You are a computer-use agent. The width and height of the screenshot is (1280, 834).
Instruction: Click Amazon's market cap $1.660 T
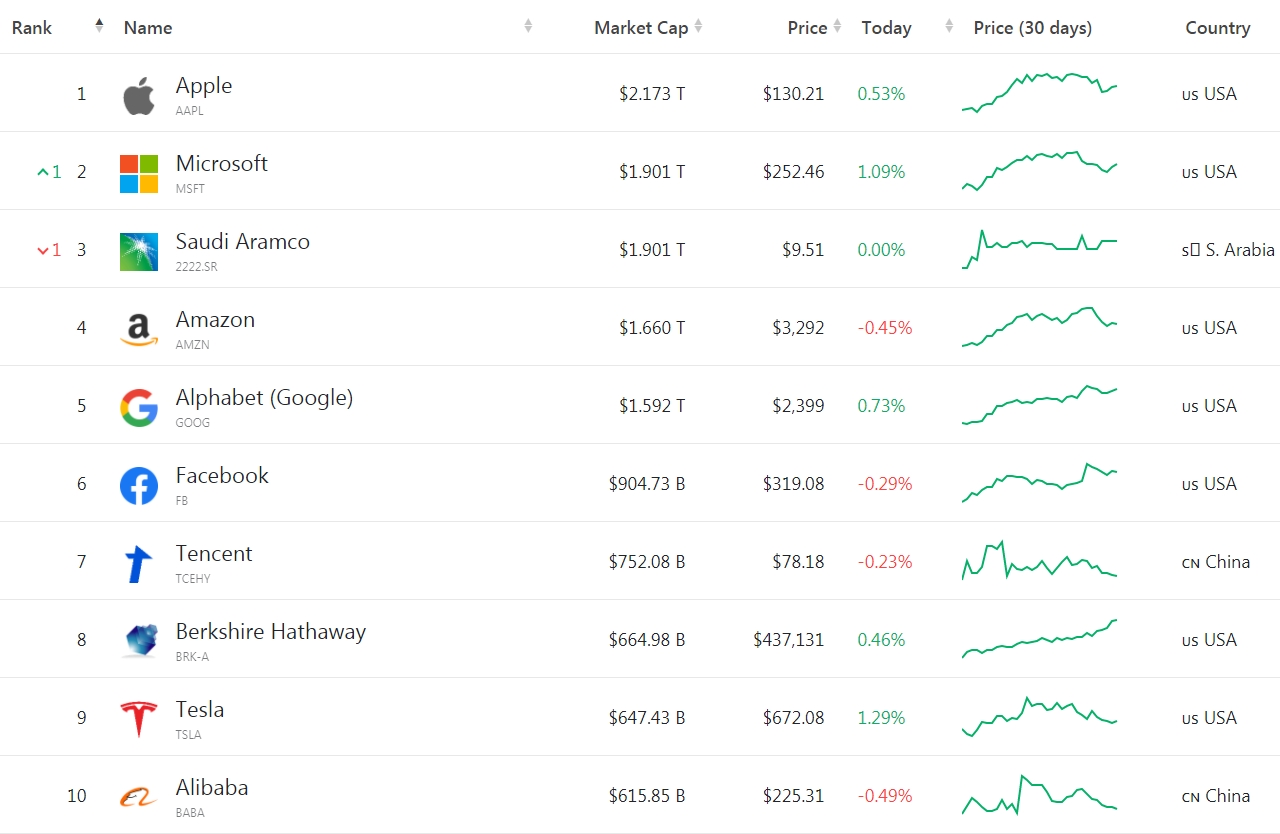[x=652, y=328]
